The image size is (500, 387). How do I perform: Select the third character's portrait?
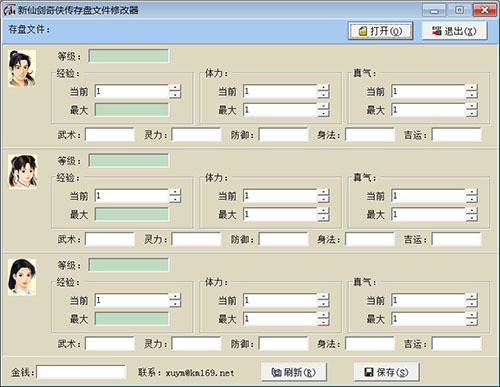pyautogui.click(x=22, y=277)
